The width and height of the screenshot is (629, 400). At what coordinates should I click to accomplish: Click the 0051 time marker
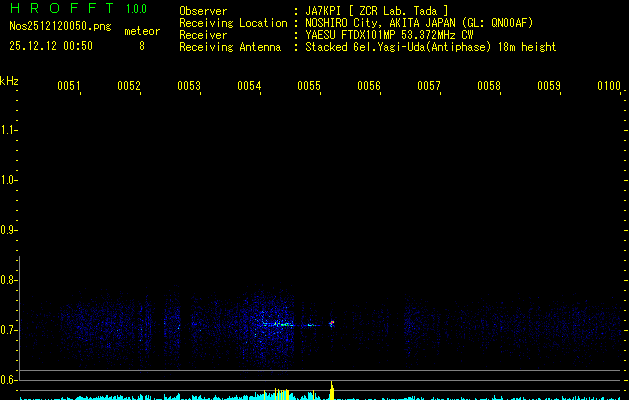(68, 87)
